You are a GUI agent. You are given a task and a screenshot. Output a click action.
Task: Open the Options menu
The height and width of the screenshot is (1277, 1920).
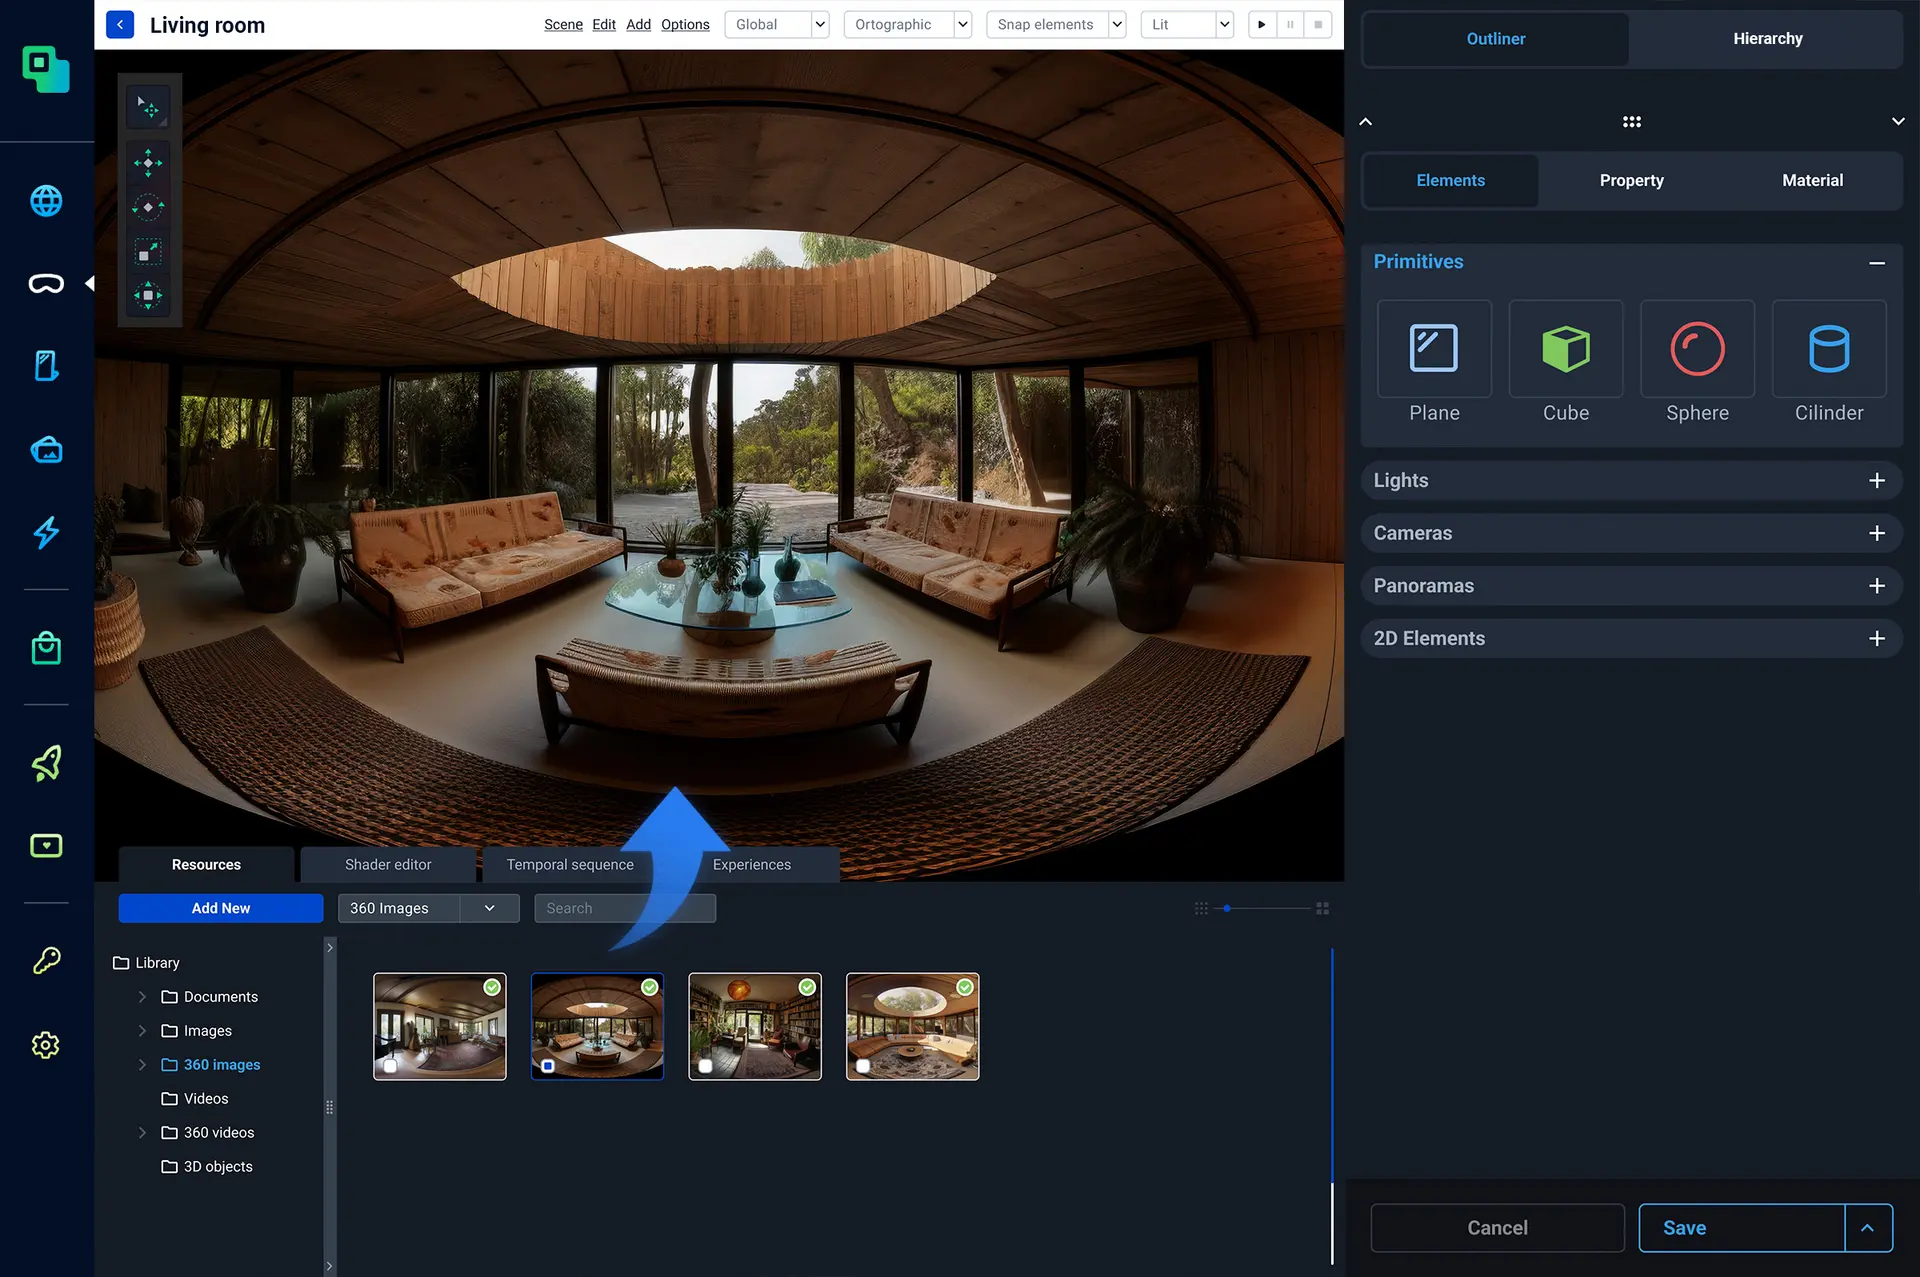(x=685, y=24)
